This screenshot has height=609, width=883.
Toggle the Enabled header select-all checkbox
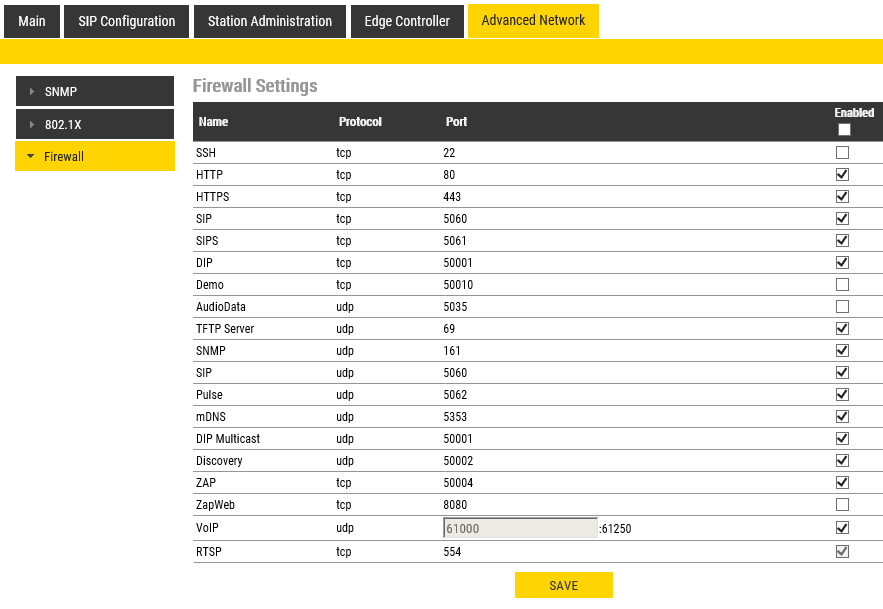coord(844,130)
